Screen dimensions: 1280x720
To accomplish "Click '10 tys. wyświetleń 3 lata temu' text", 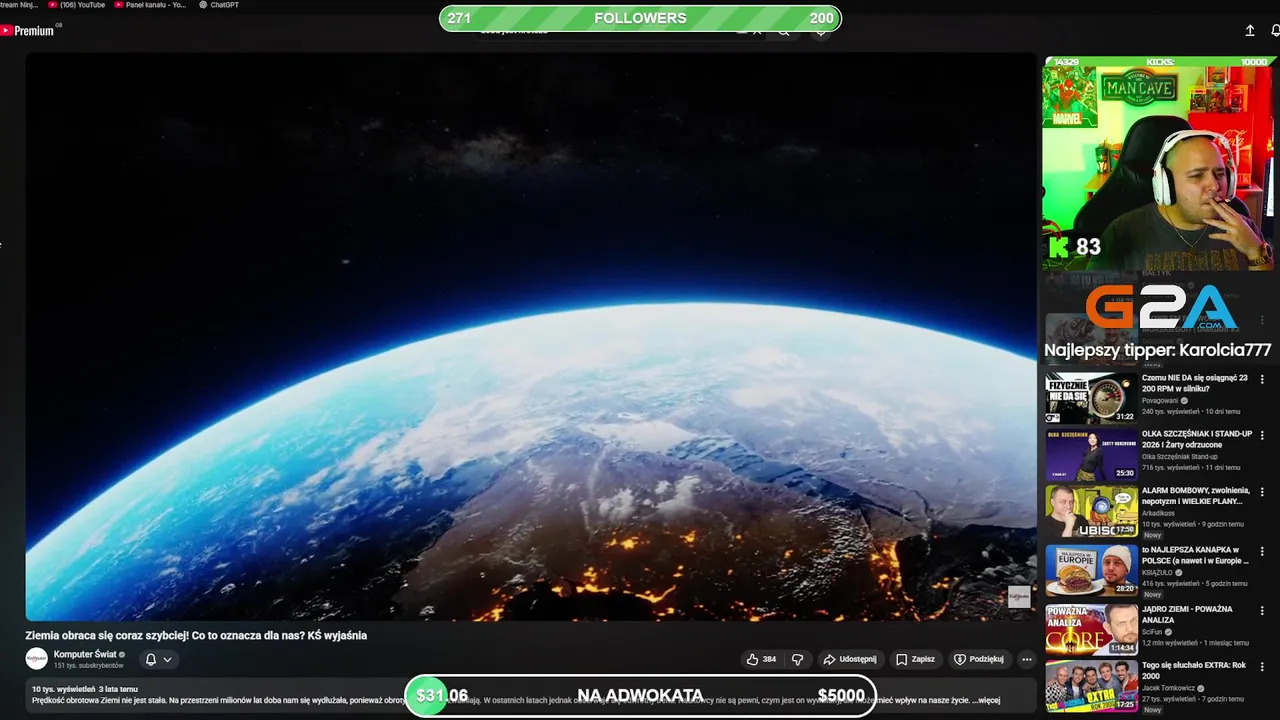I will point(85,689).
